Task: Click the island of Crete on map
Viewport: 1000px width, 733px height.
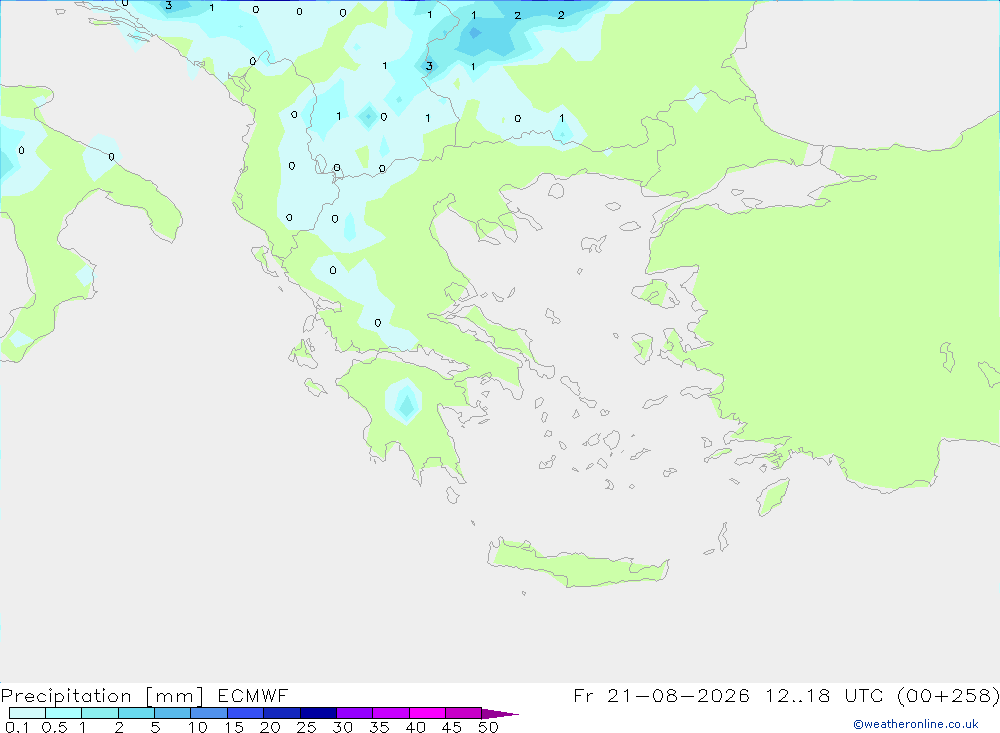Action: [x=578, y=565]
